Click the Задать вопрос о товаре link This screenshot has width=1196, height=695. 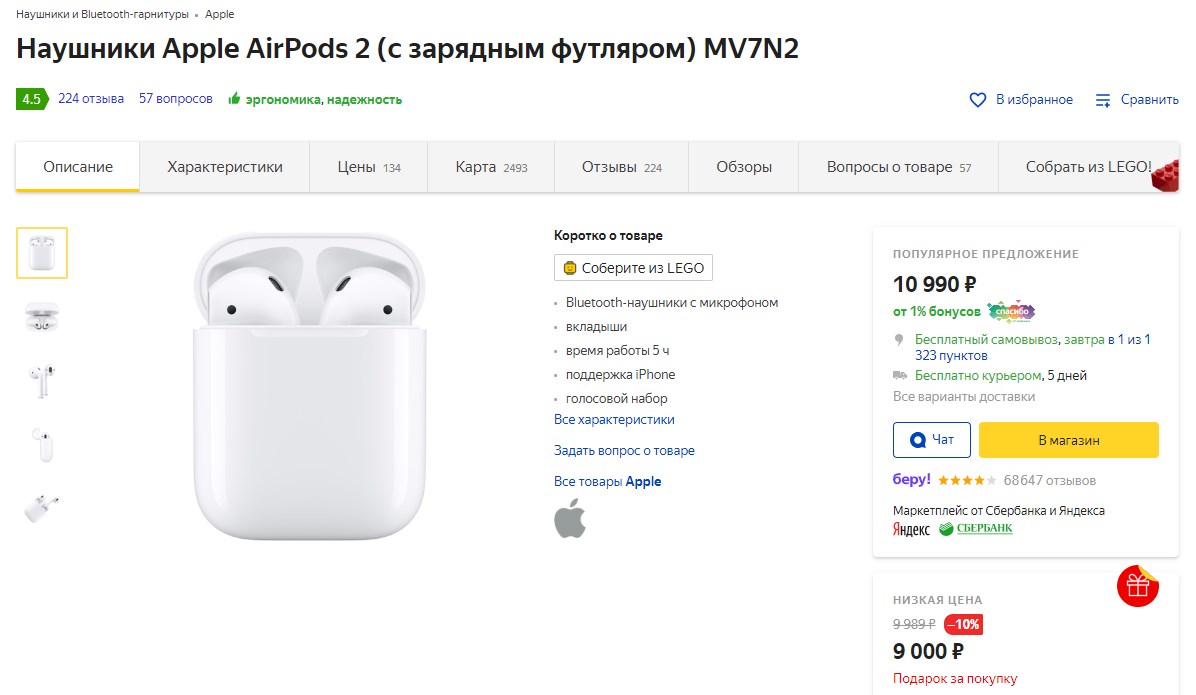[624, 451]
